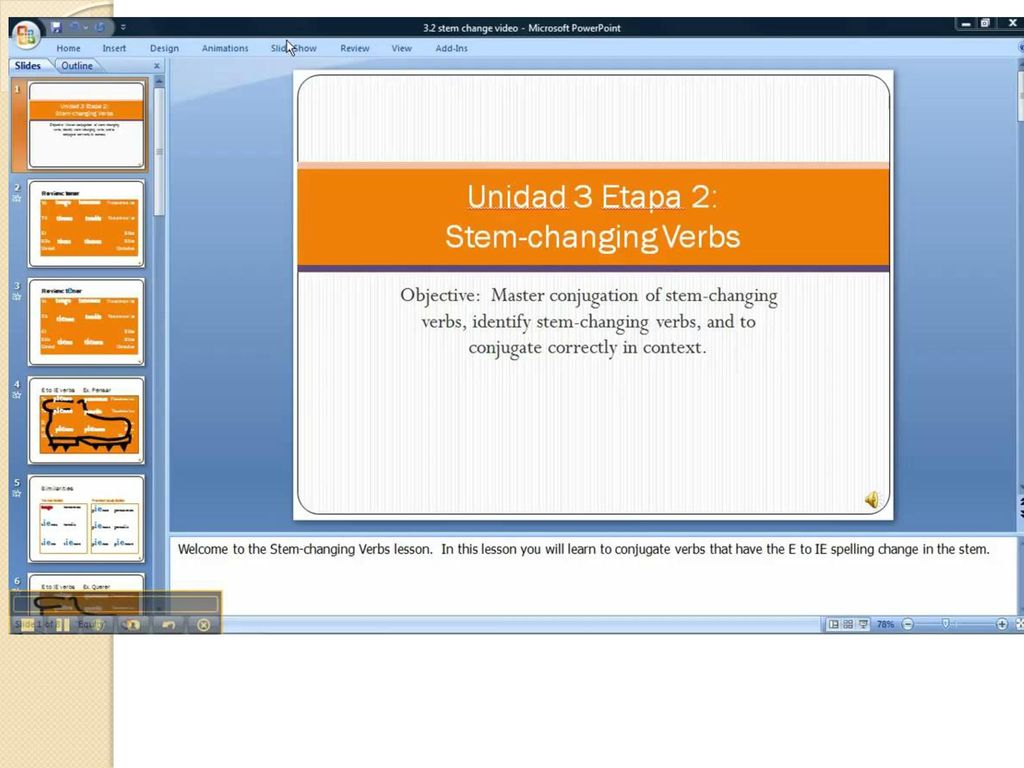Switch to the Outline pane tab
Viewport: 1024px width, 768px height.
coord(77,66)
